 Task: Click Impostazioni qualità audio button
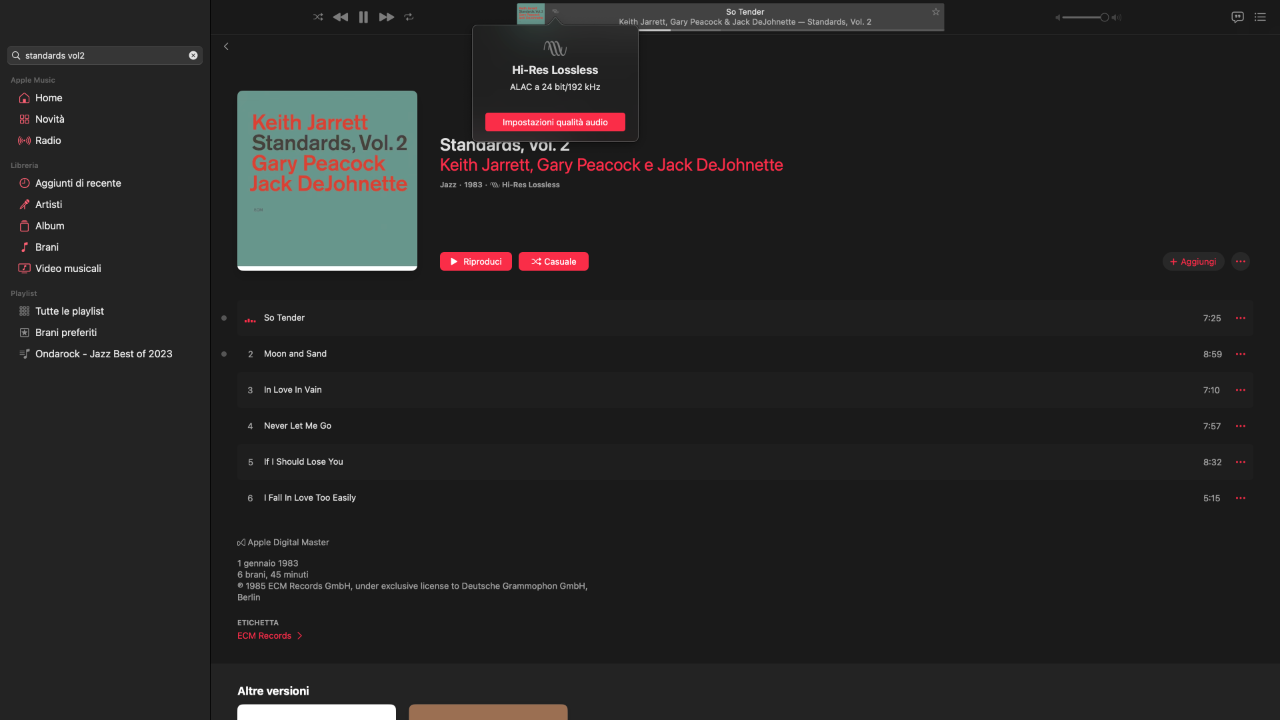pyautogui.click(x=555, y=122)
